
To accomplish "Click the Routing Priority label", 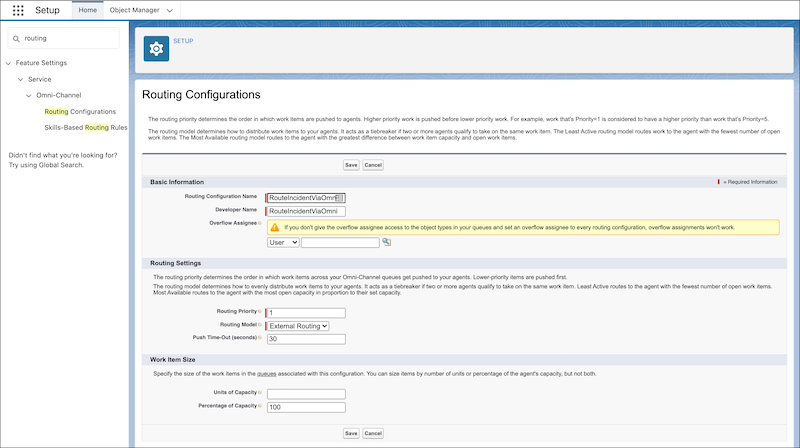I will tap(236, 311).
